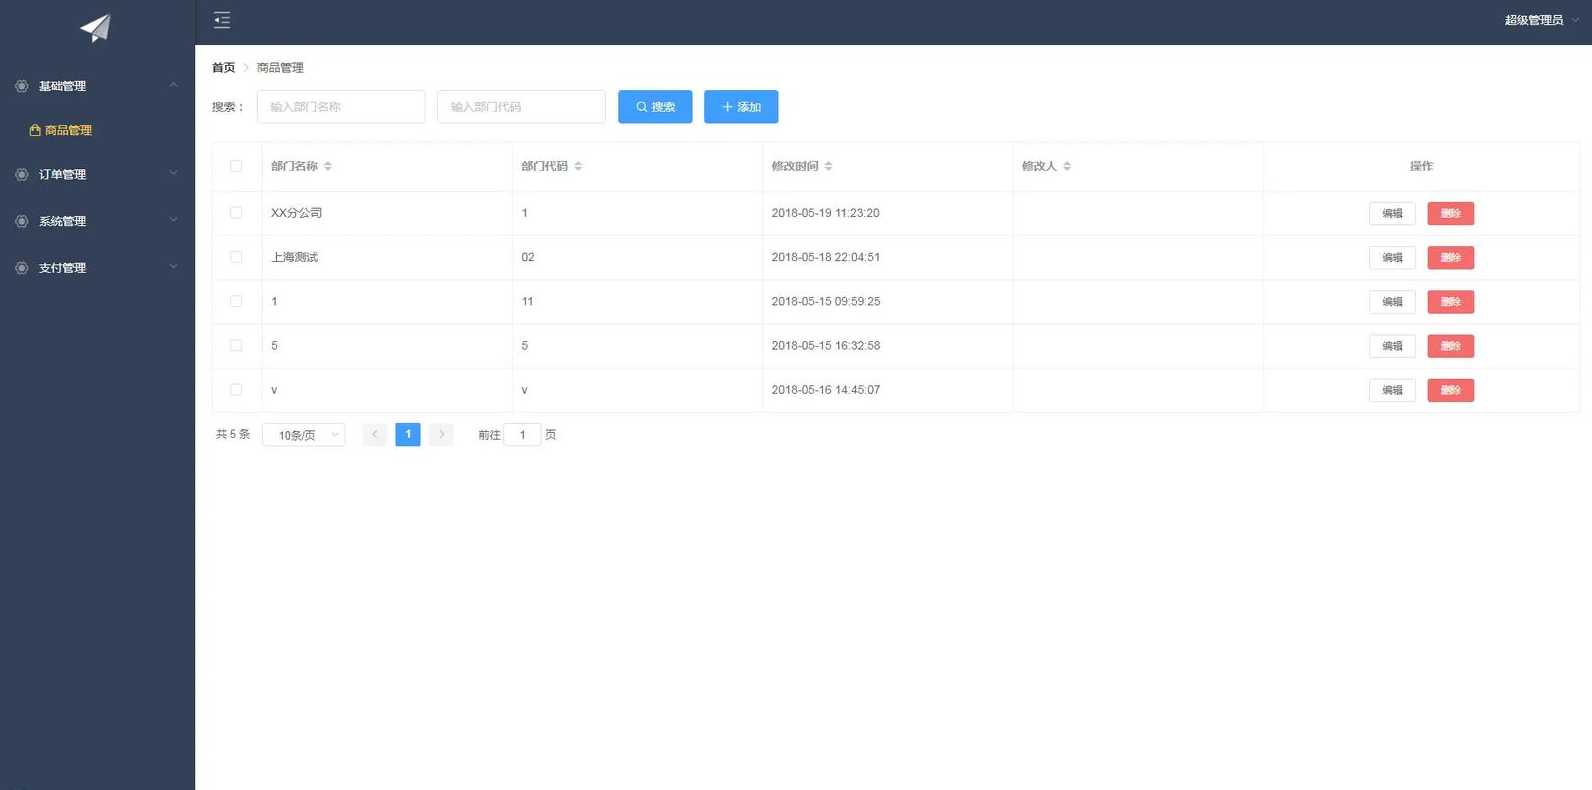This screenshot has height=790, width=1592.
Task: Expand the 订单管理 menu chevron
Action: pos(173,173)
